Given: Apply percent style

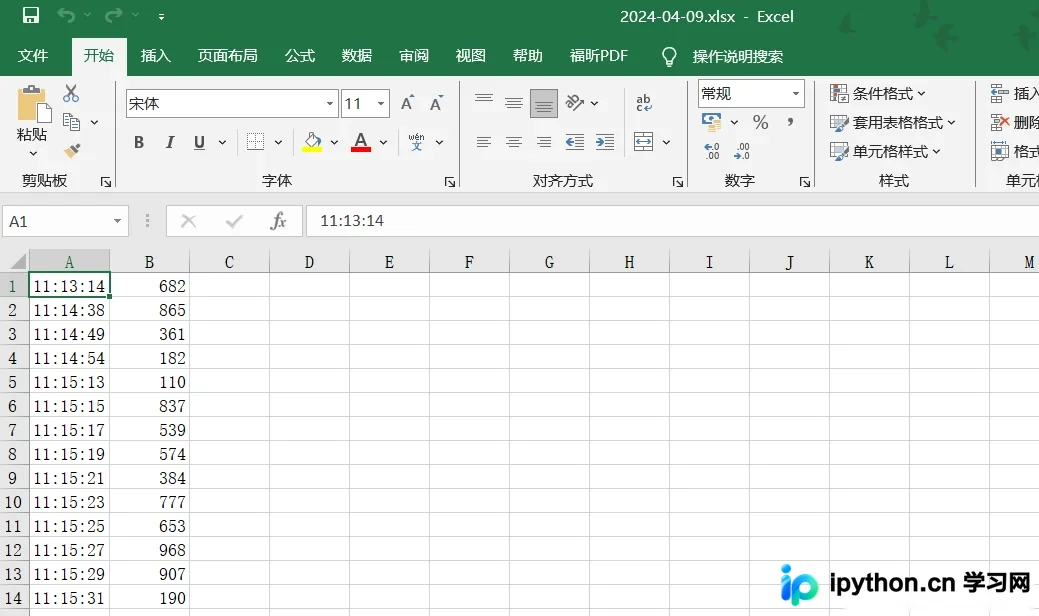Looking at the screenshot, I should click(760, 122).
